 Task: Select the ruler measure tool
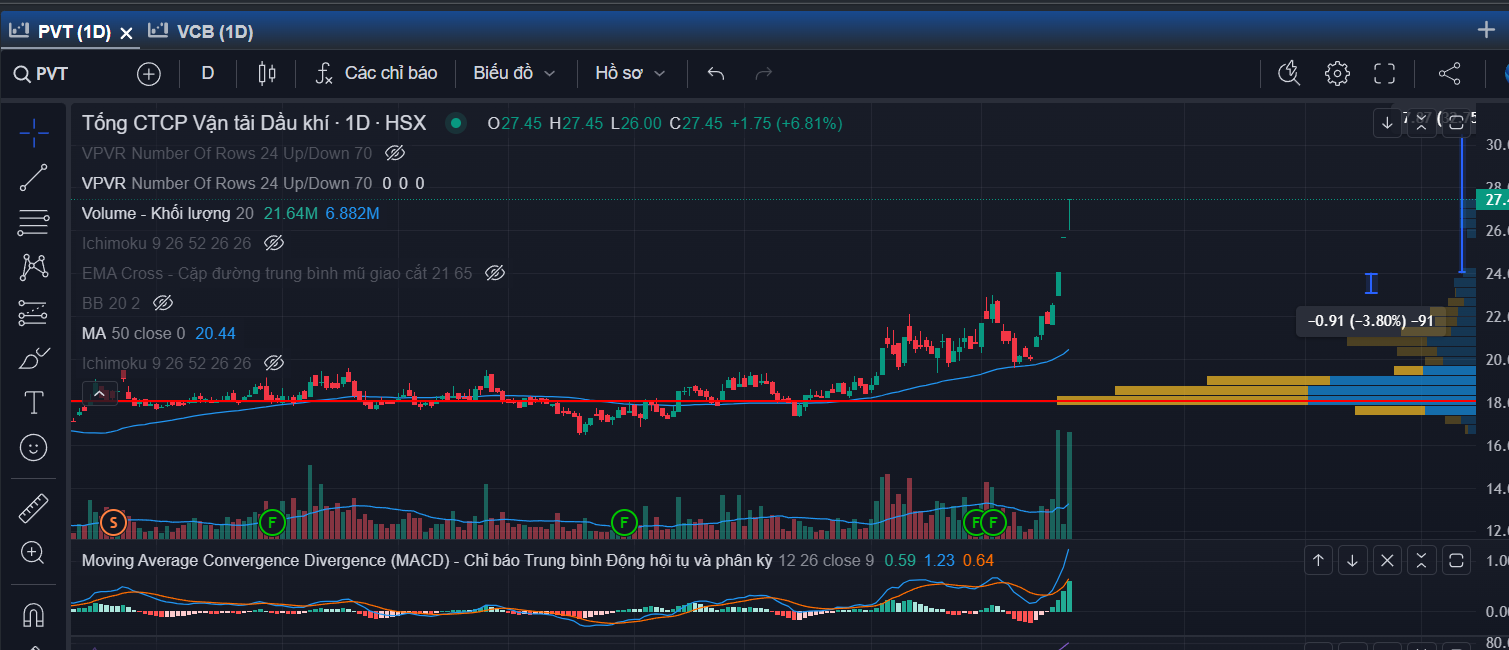(x=33, y=509)
